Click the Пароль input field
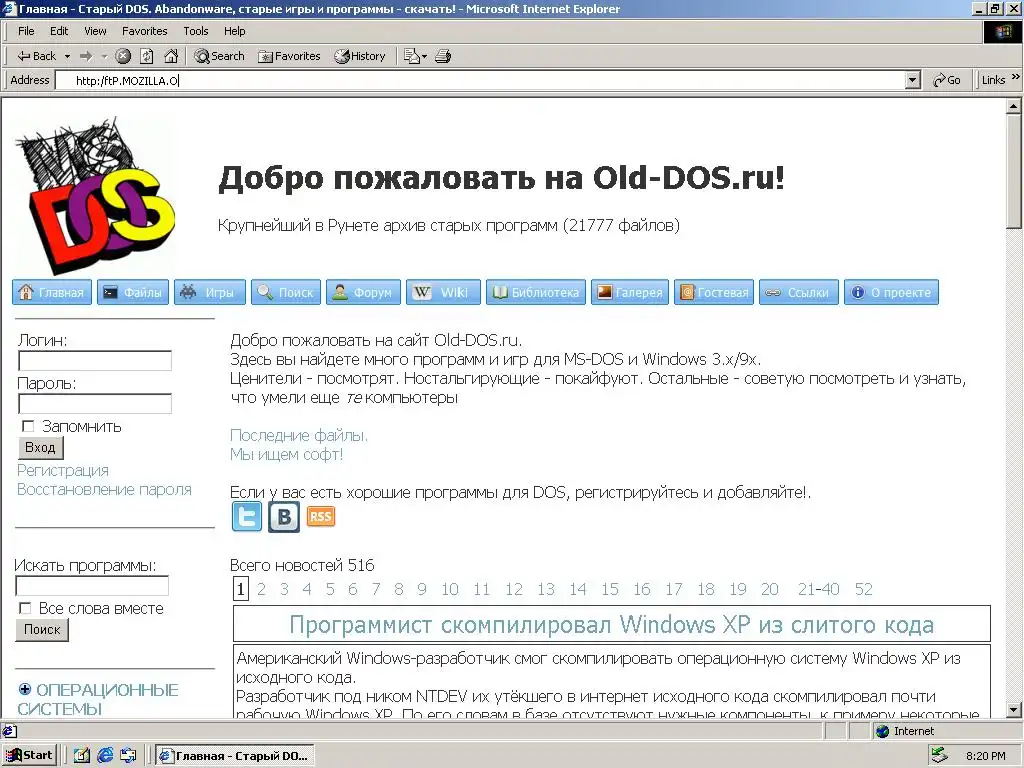 [95, 404]
